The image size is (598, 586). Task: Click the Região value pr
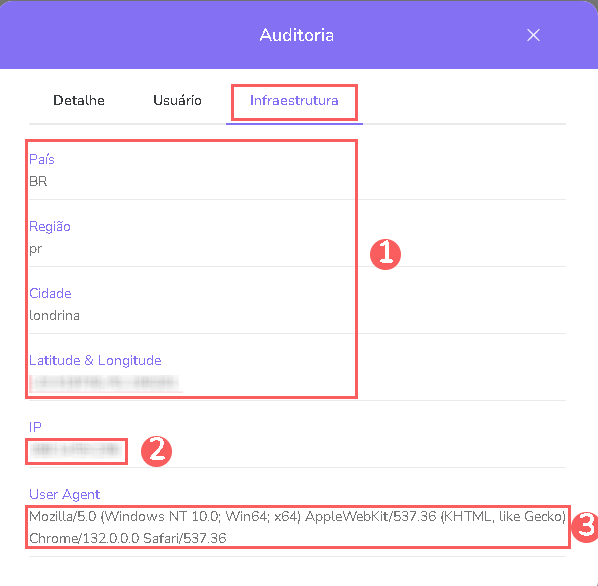click(x=35, y=249)
